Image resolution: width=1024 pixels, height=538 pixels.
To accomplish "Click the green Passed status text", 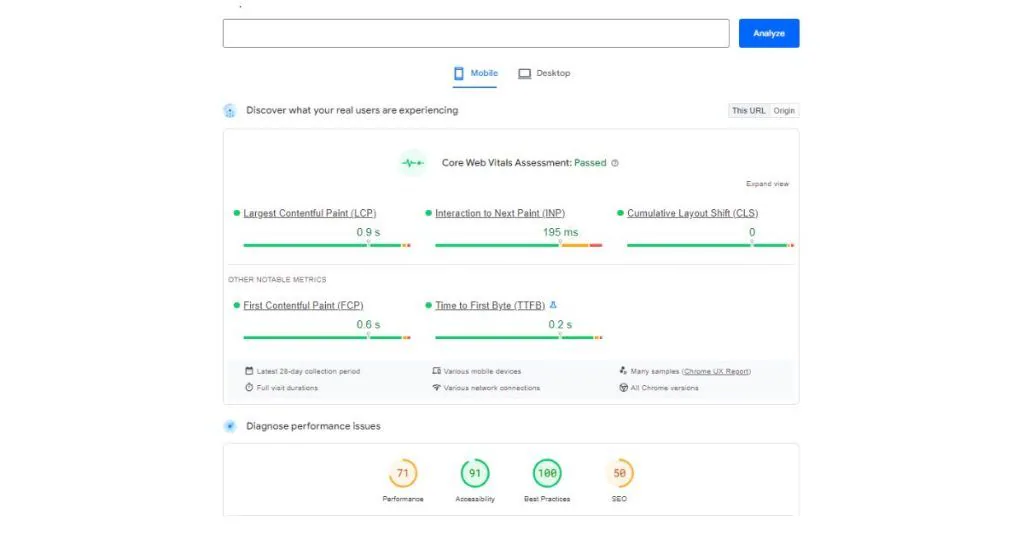I will coord(590,163).
